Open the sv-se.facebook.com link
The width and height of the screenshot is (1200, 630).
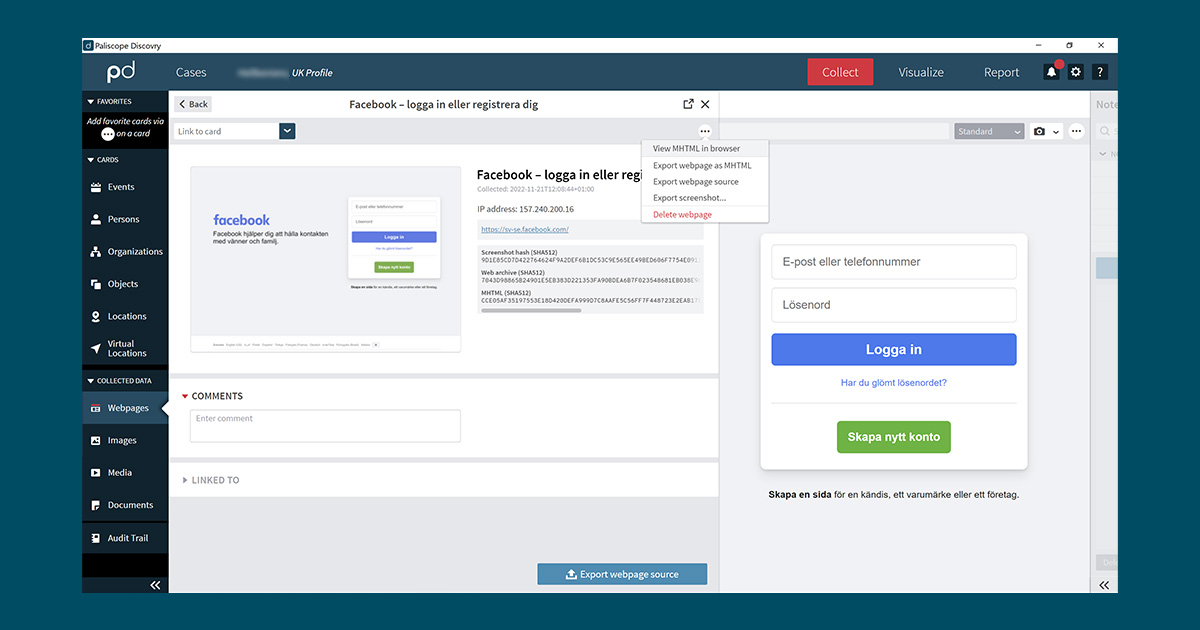click(524, 230)
